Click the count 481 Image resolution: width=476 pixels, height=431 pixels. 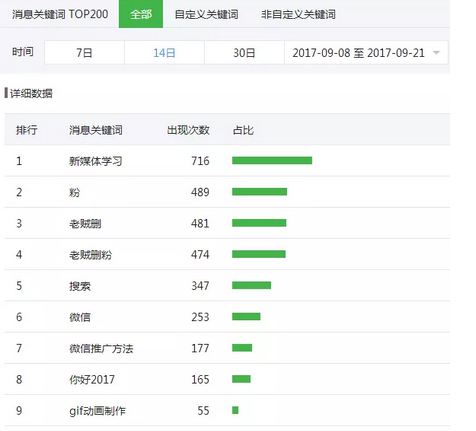coord(200,223)
